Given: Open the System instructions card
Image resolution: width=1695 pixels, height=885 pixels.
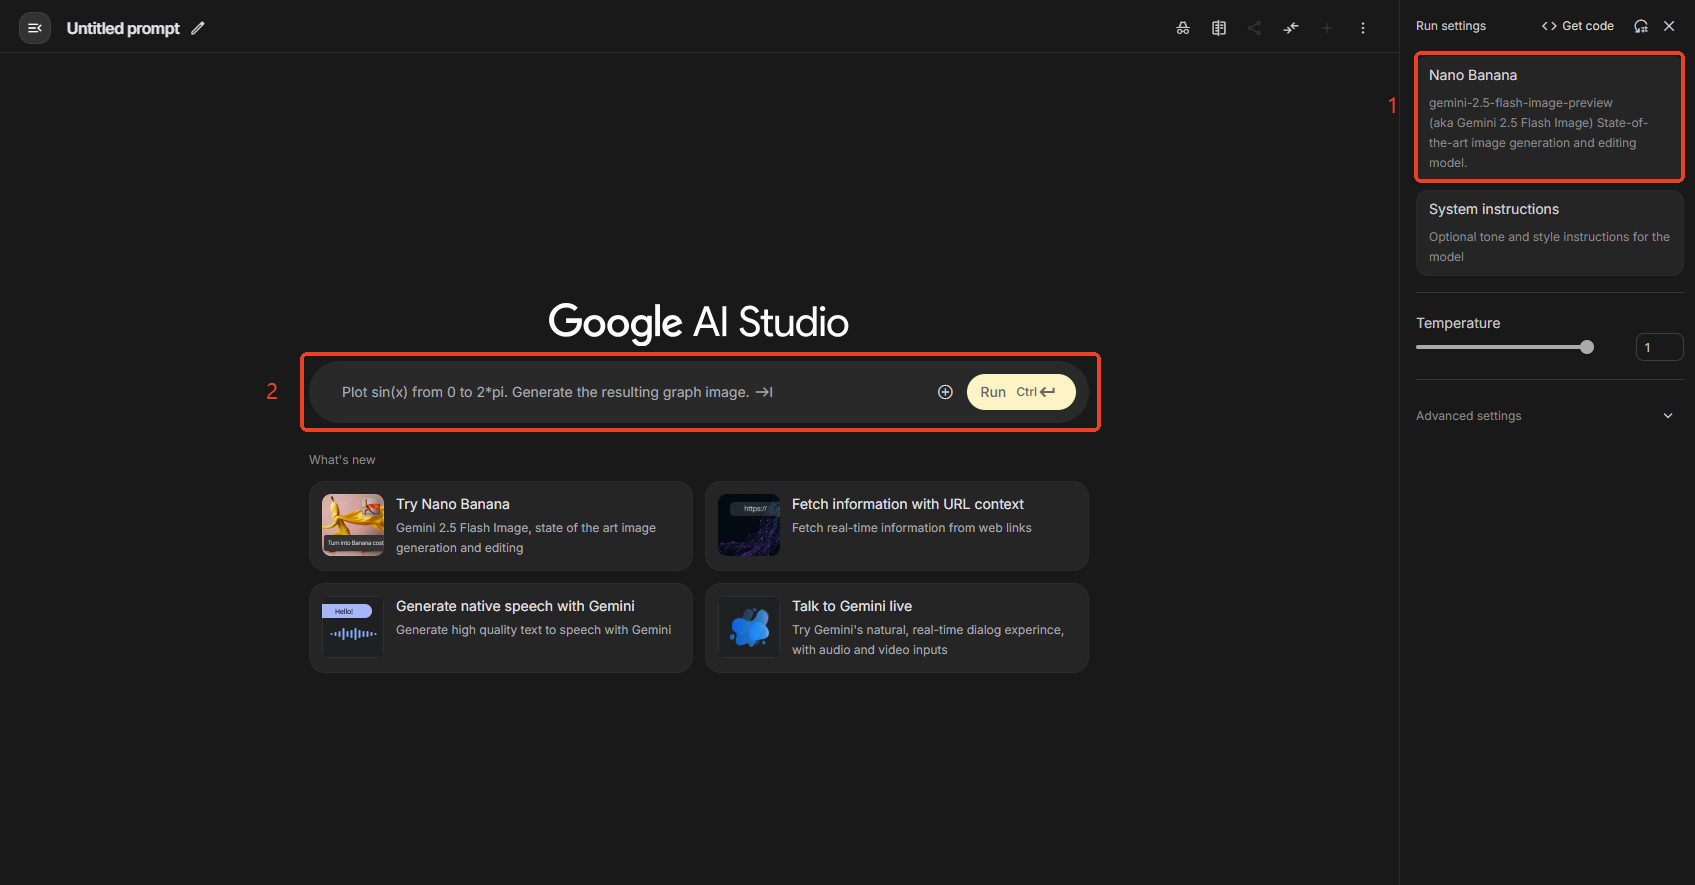Looking at the screenshot, I should 1550,233.
